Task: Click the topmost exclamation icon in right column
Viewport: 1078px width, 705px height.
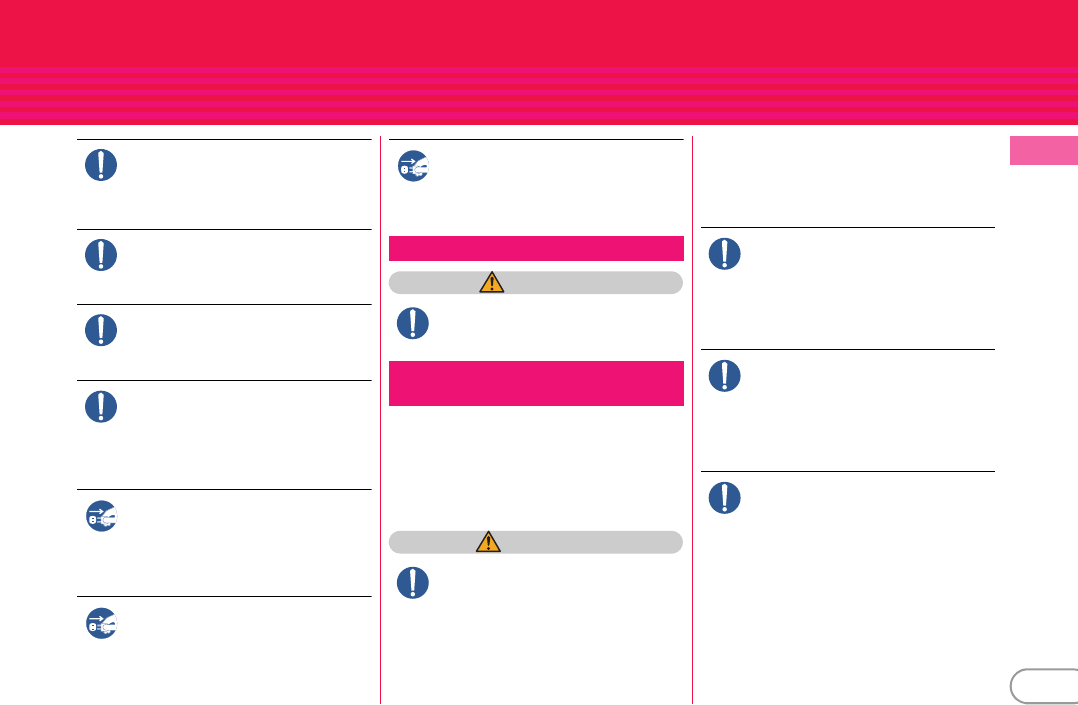Action: pos(725,254)
